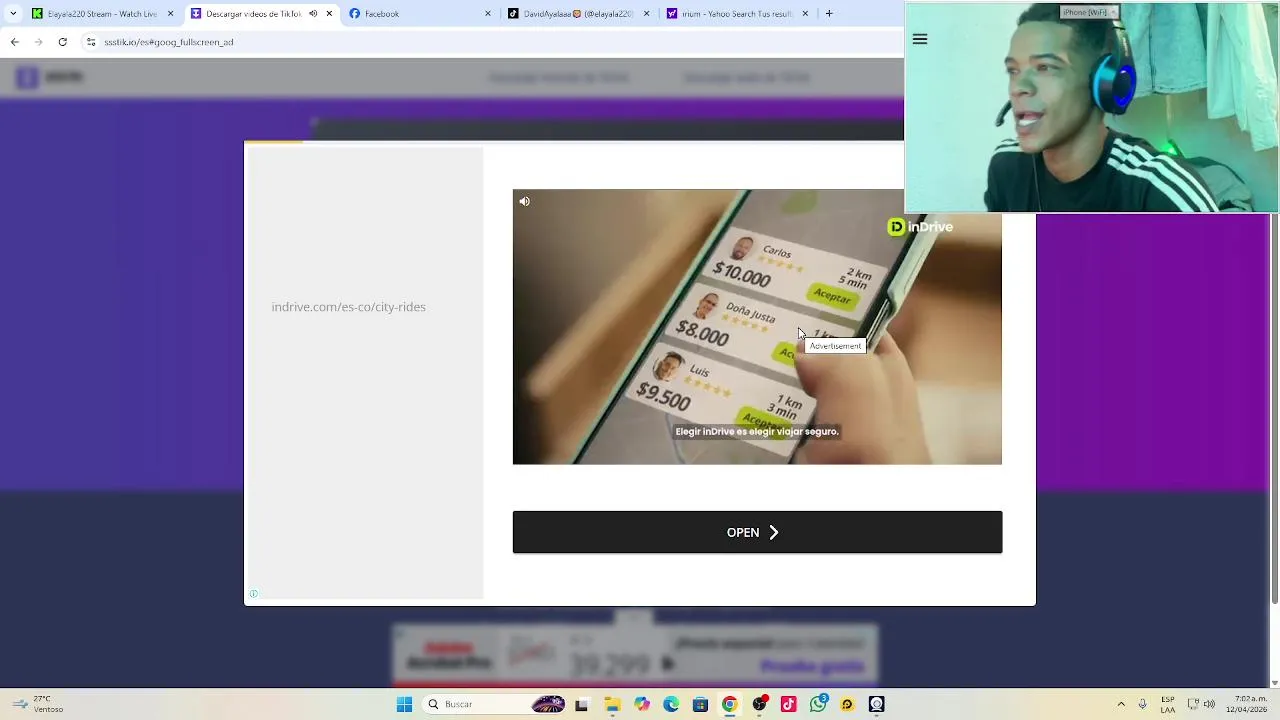Image resolution: width=1280 pixels, height=720 pixels.
Task: Switch to Elayala220 Stream tab
Action: [x=103, y=14]
